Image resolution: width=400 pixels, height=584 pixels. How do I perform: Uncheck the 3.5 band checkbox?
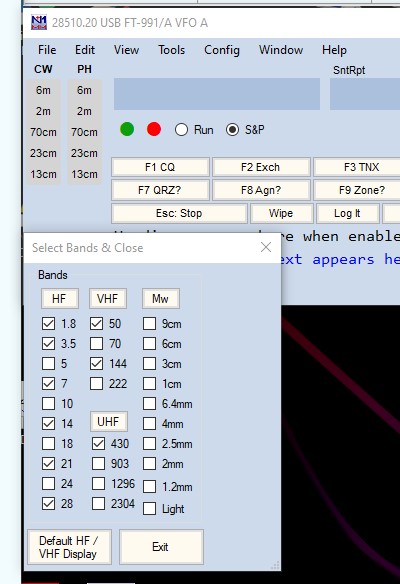pos(48,343)
